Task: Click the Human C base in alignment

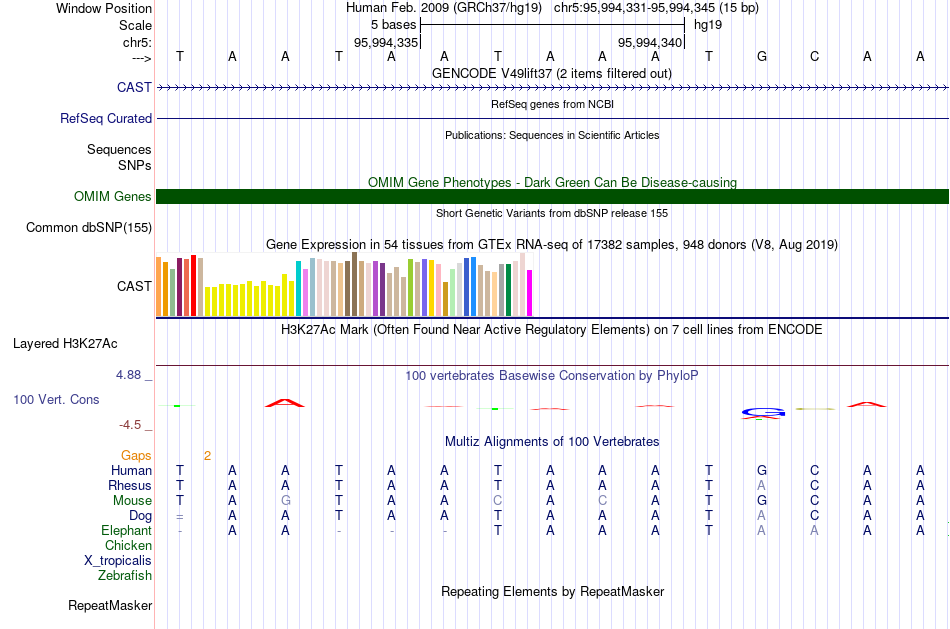Action: [x=814, y=471]
